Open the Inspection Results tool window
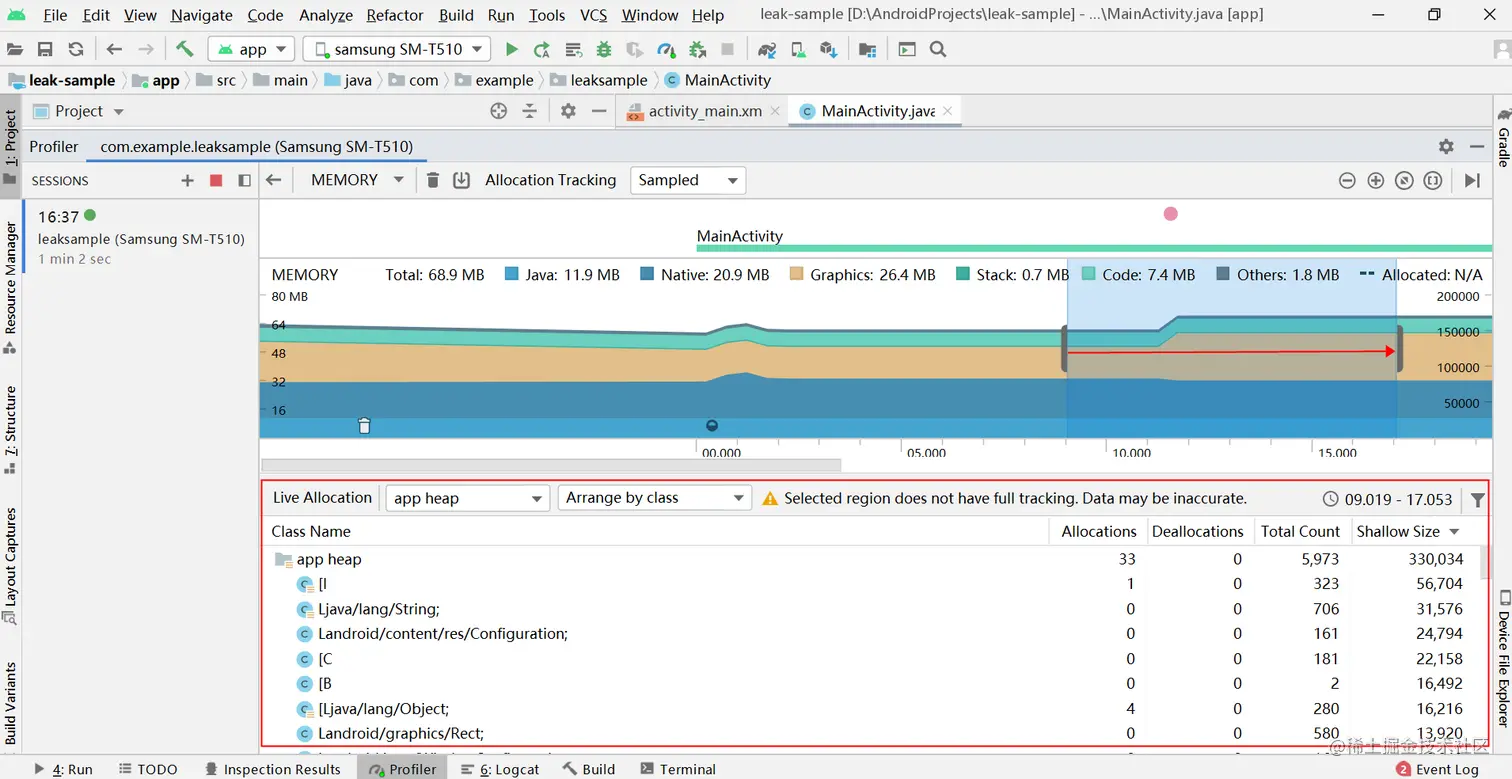Screen dimensions: 1512x779 pos(273,769)
